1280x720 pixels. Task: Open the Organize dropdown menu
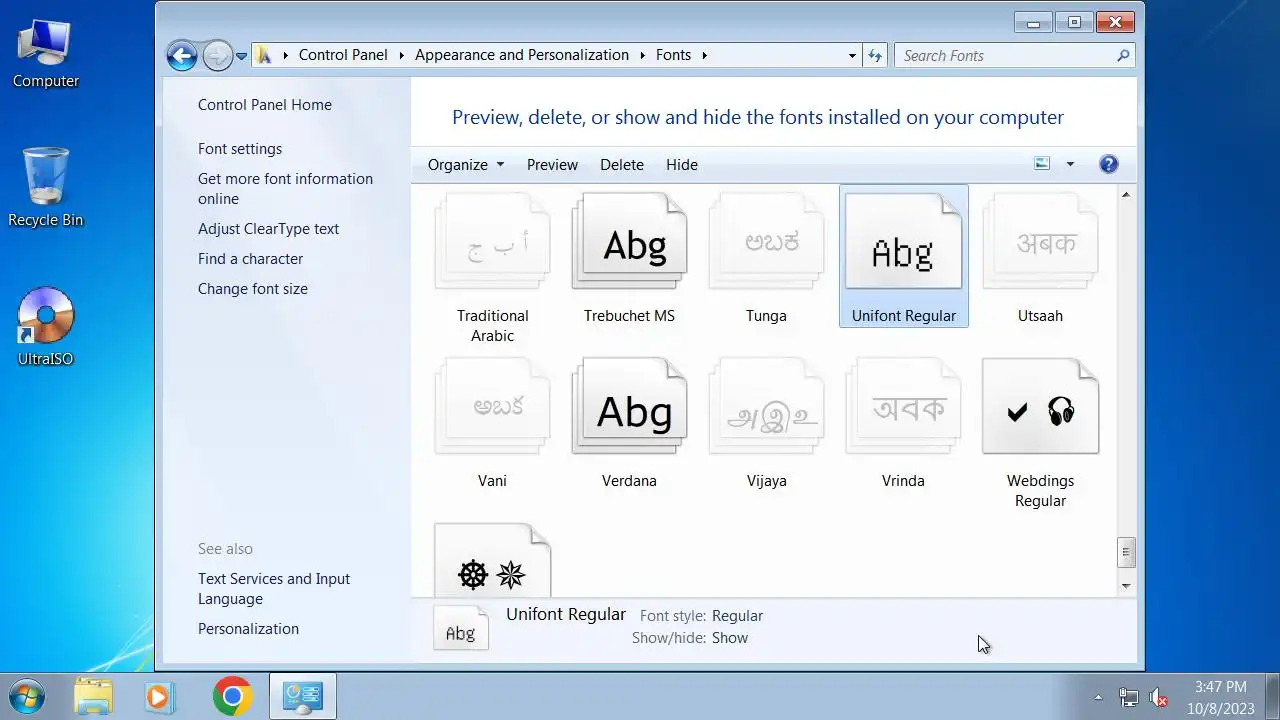click(466, 164)
